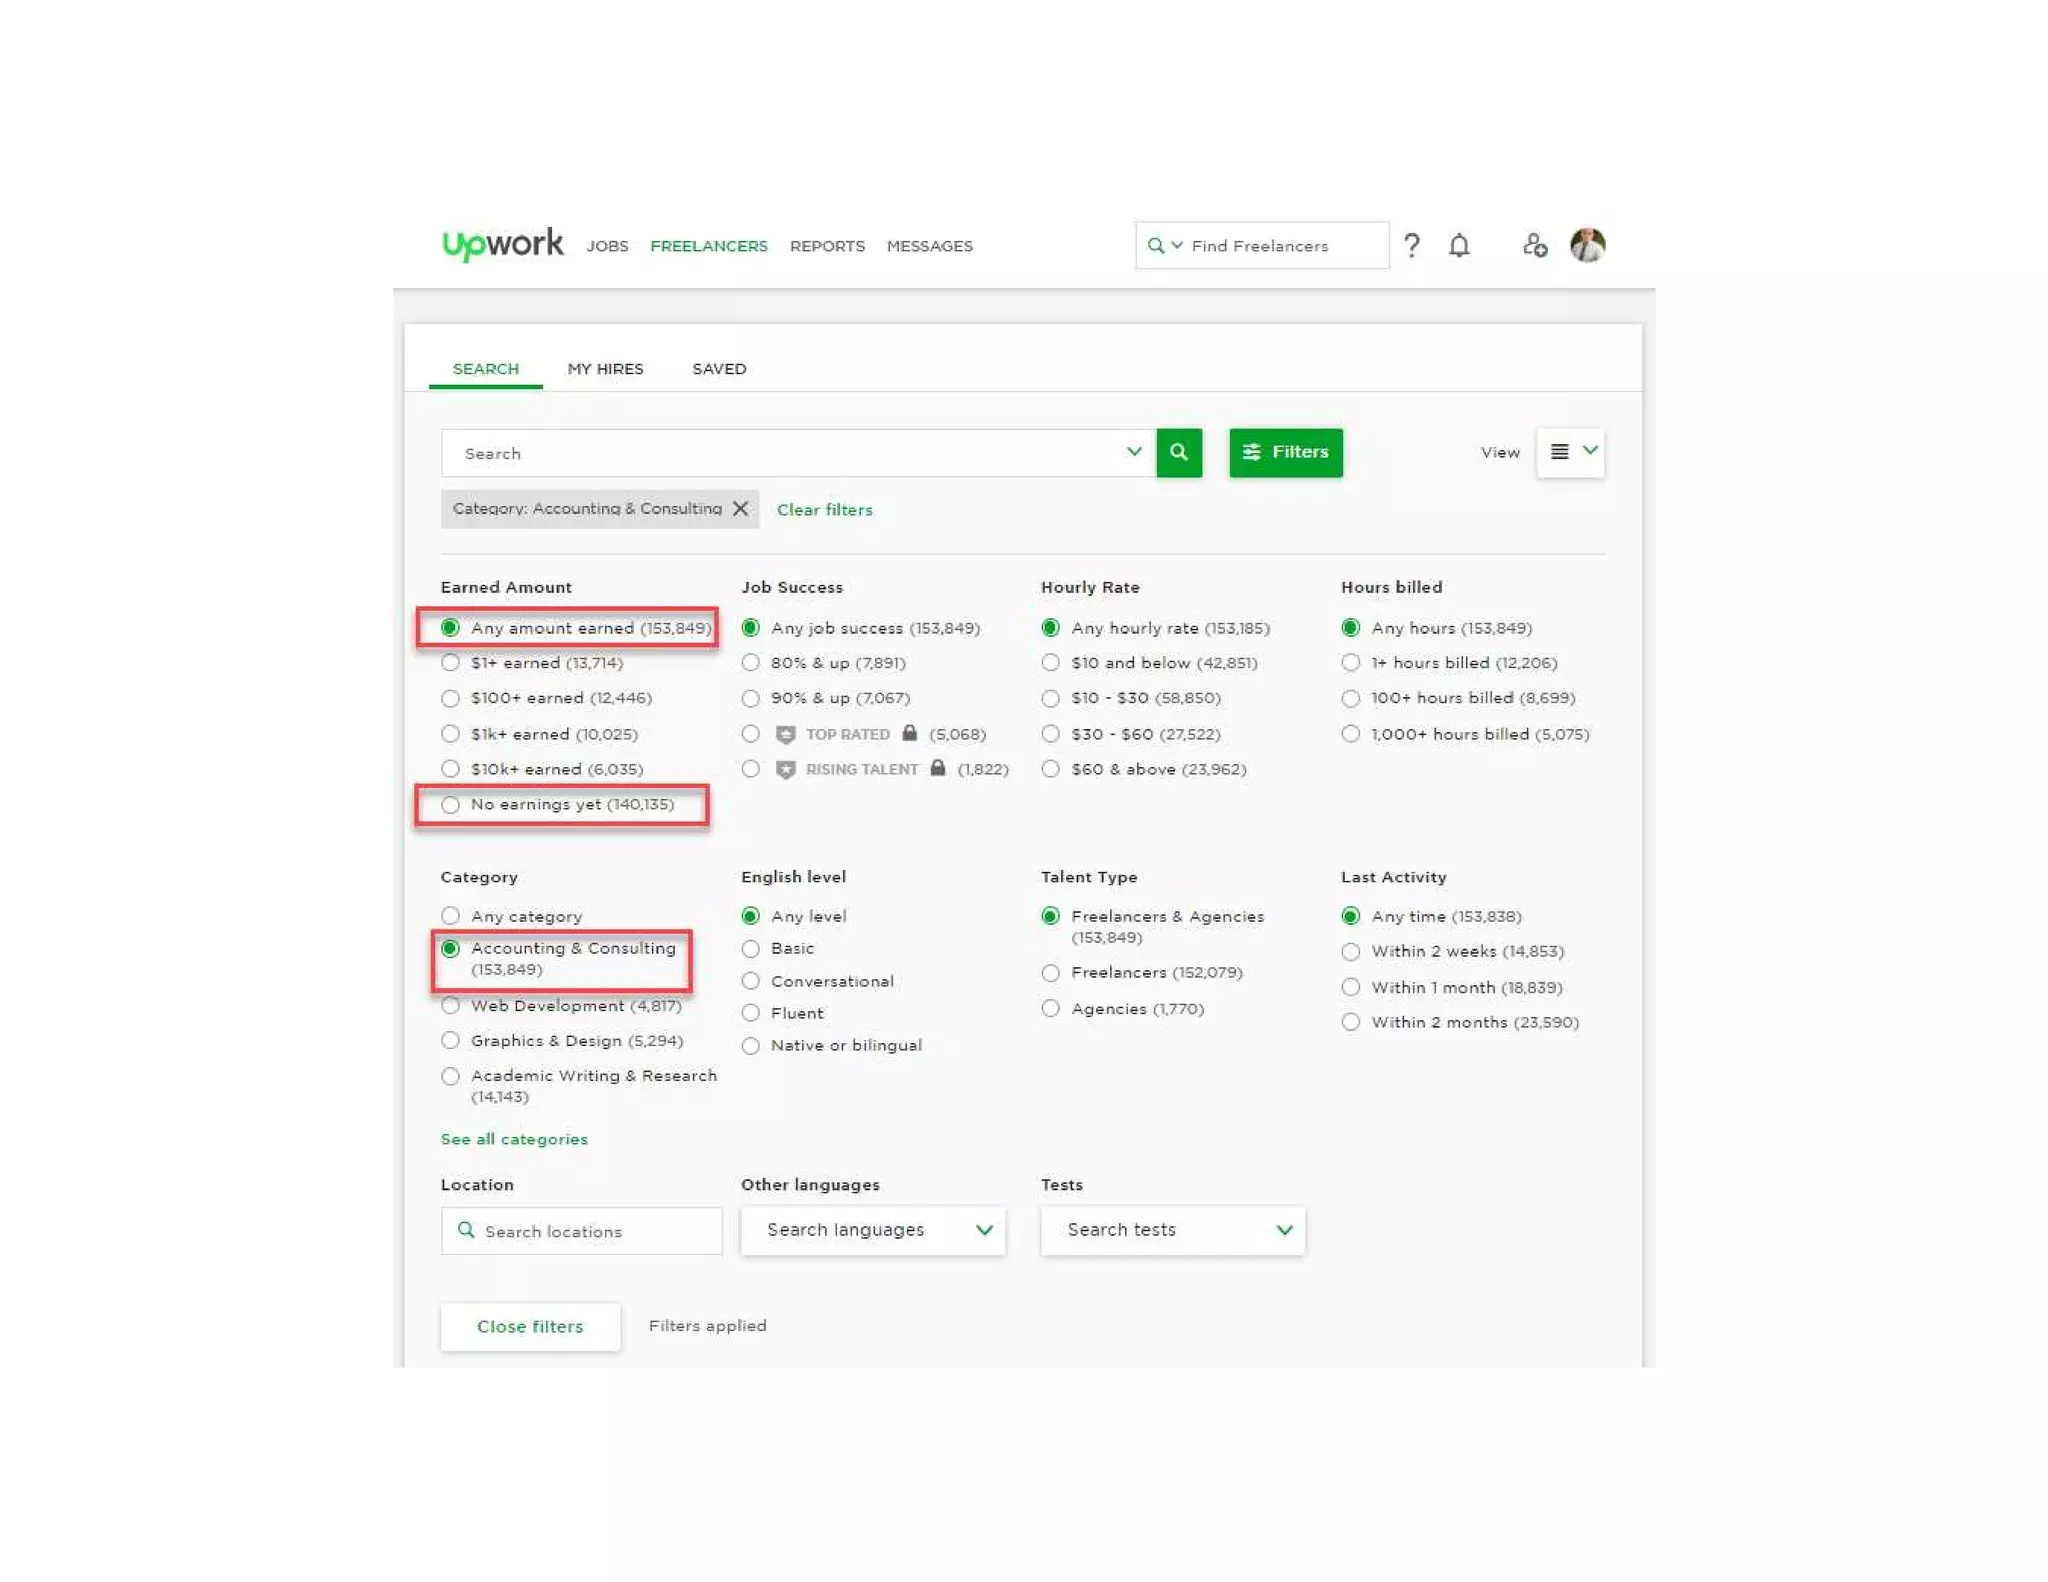Viewport: 2048px width, 1582px height.
Task: Open the Reports menu item
Action: pos(827,246)
